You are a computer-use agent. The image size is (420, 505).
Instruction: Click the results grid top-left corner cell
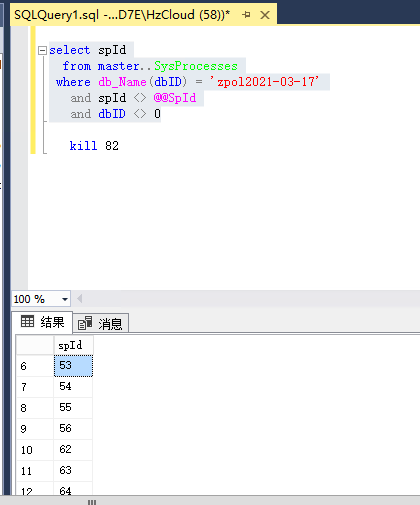35,345
